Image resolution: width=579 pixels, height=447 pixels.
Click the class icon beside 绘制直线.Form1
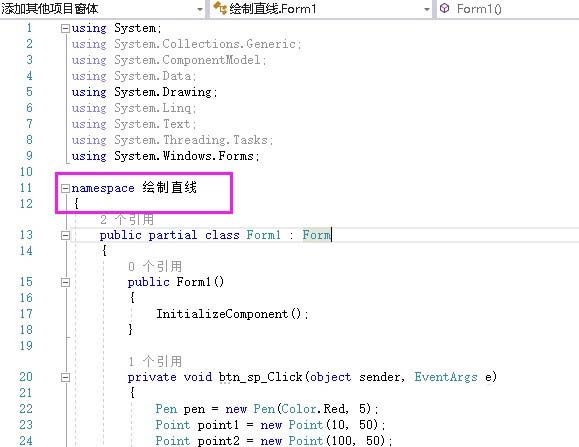pos(220,8)
